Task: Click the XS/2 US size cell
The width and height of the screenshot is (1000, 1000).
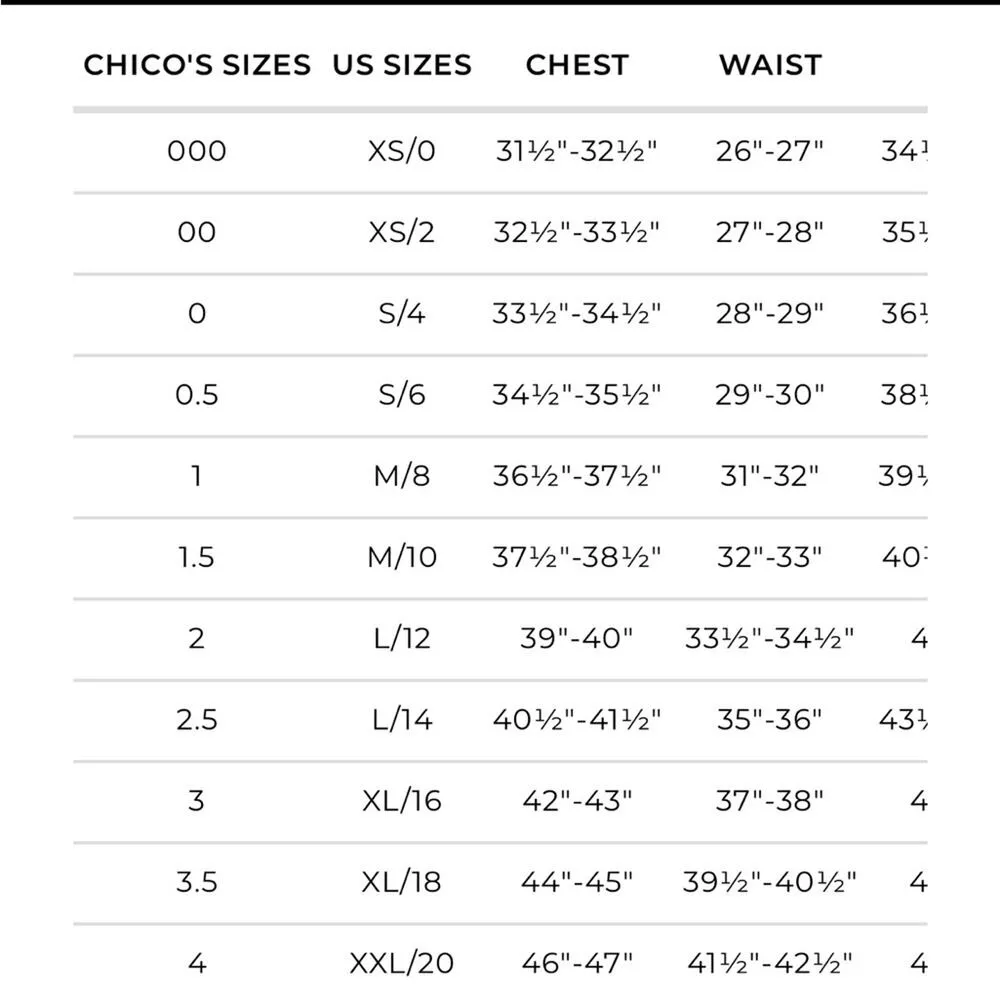Action: pyautogui.click(x=401, y=232)
